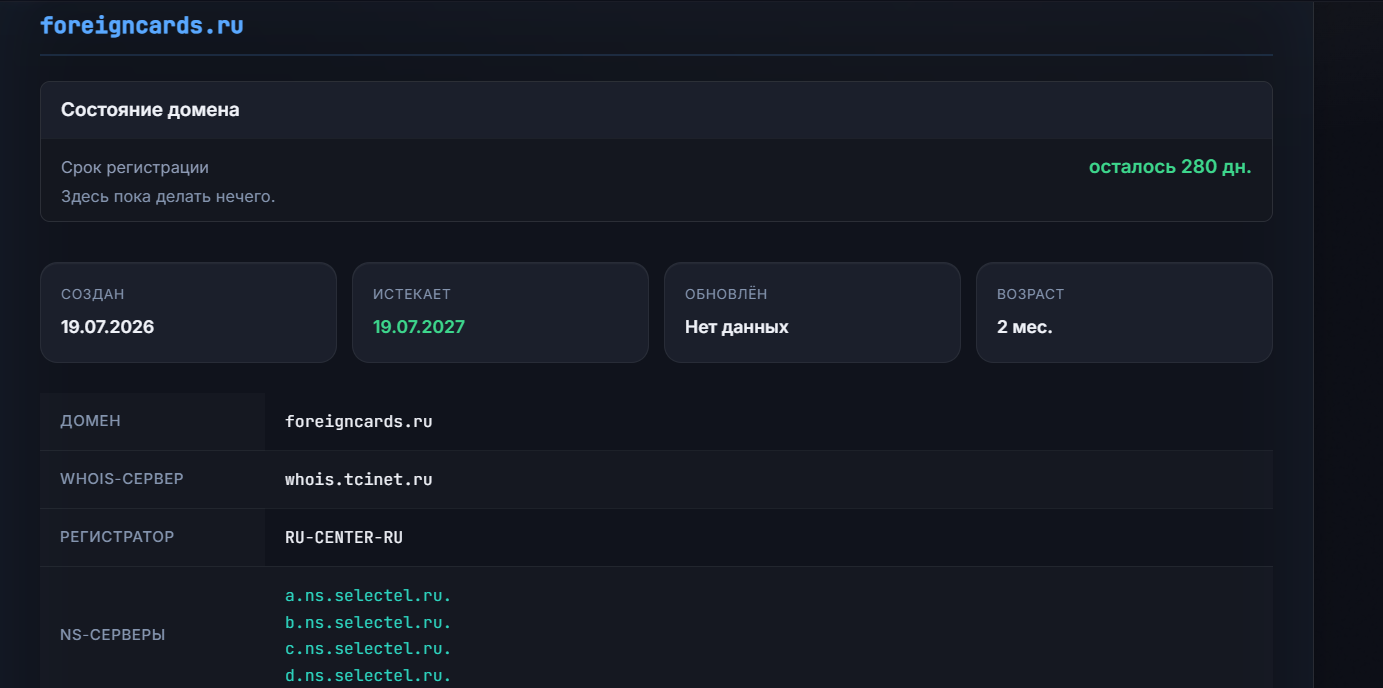Click the NS-СЕРВЕРЫ row label
This screenshot has width=1383, height=688.
tap(113, 635)
